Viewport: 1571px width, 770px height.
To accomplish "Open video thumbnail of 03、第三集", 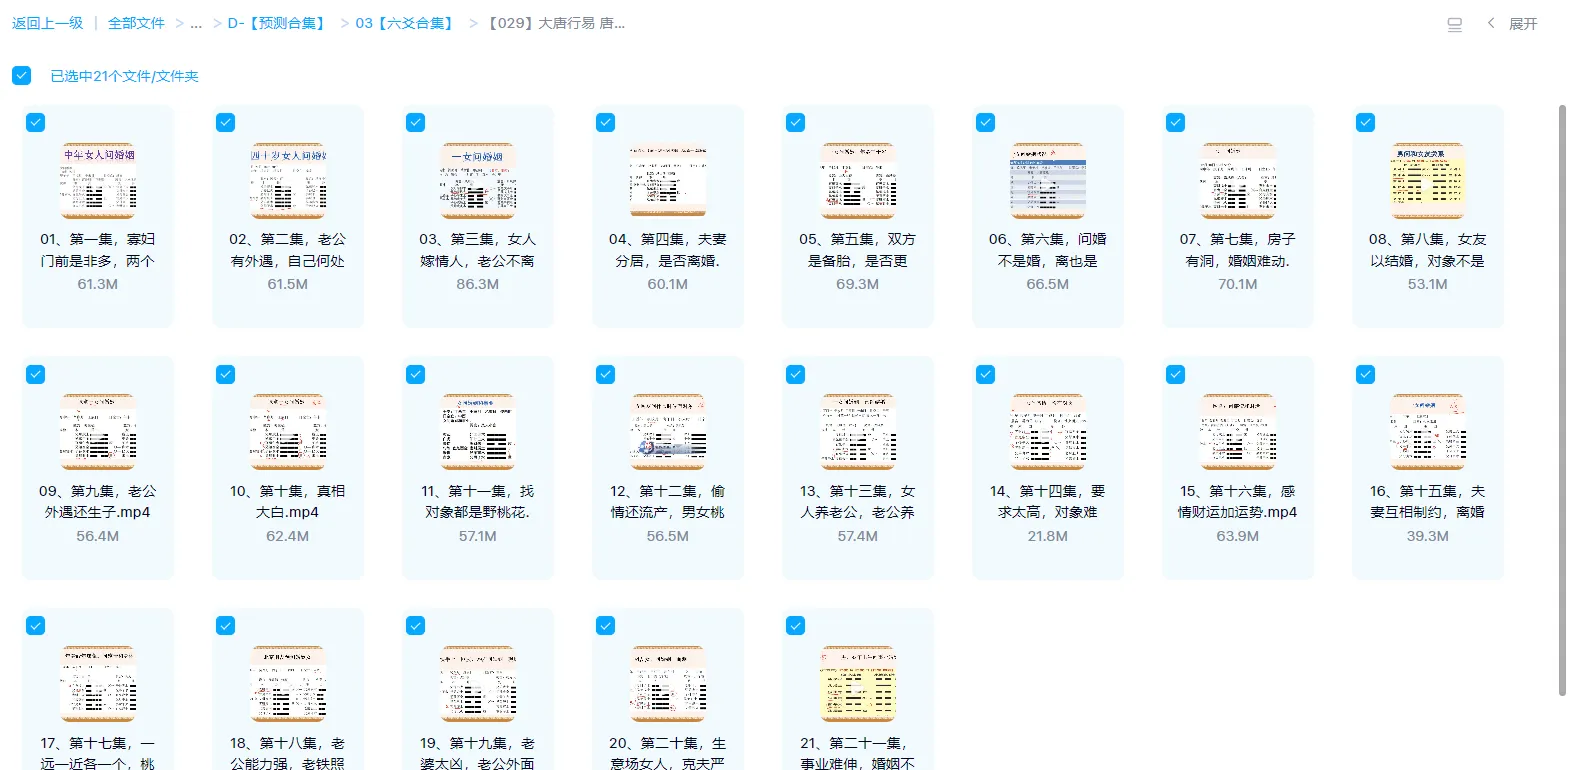I will click(478, 180).
